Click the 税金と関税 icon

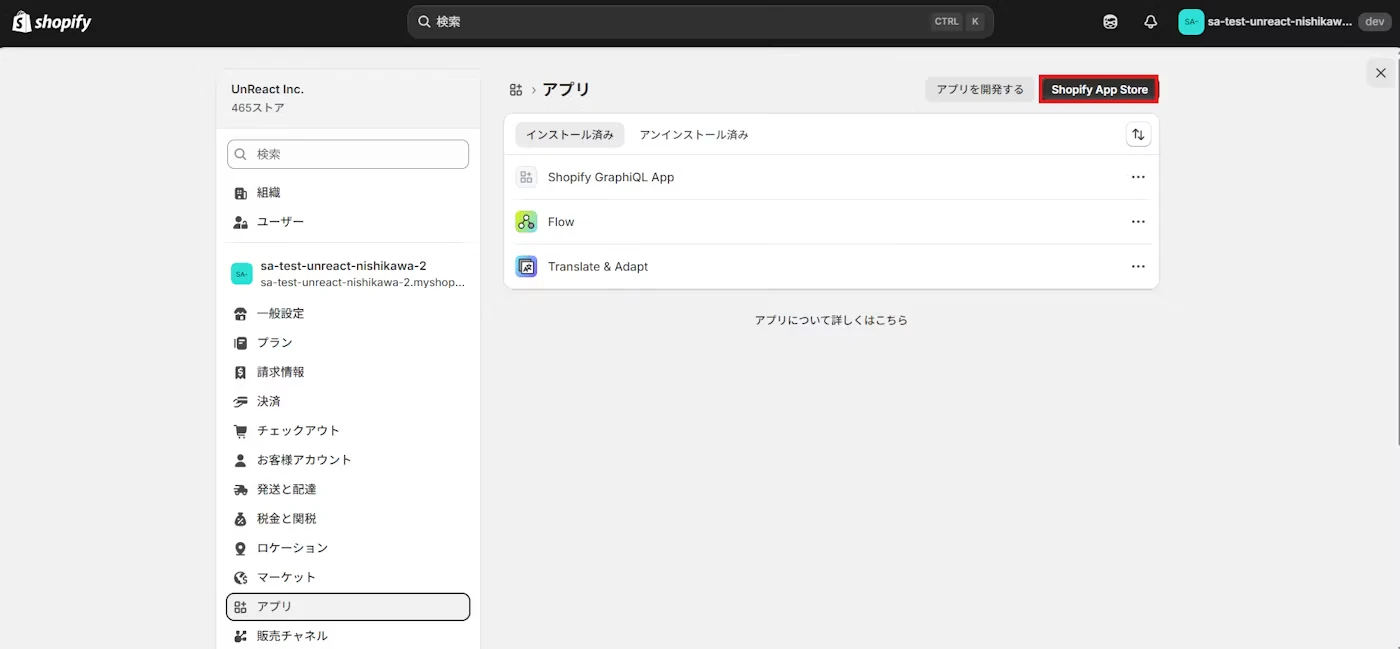240,519
